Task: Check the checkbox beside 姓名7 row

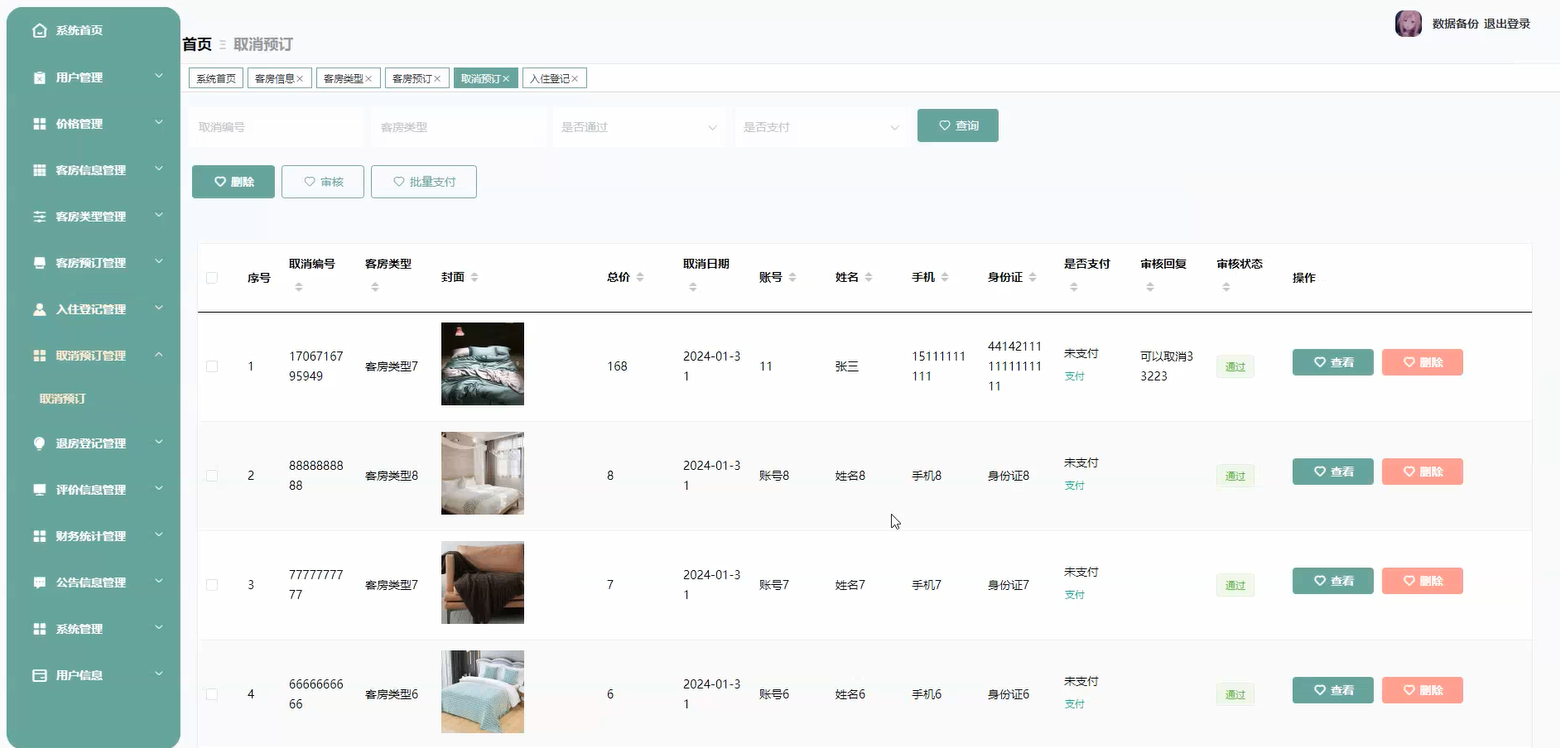Action: (x=211, y=584)
